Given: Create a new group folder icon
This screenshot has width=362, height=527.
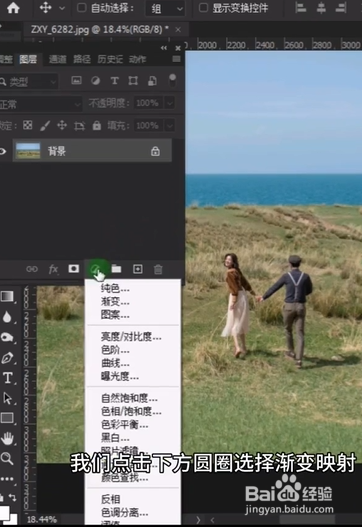Looking at the screenshot, I should click(116, 269).
